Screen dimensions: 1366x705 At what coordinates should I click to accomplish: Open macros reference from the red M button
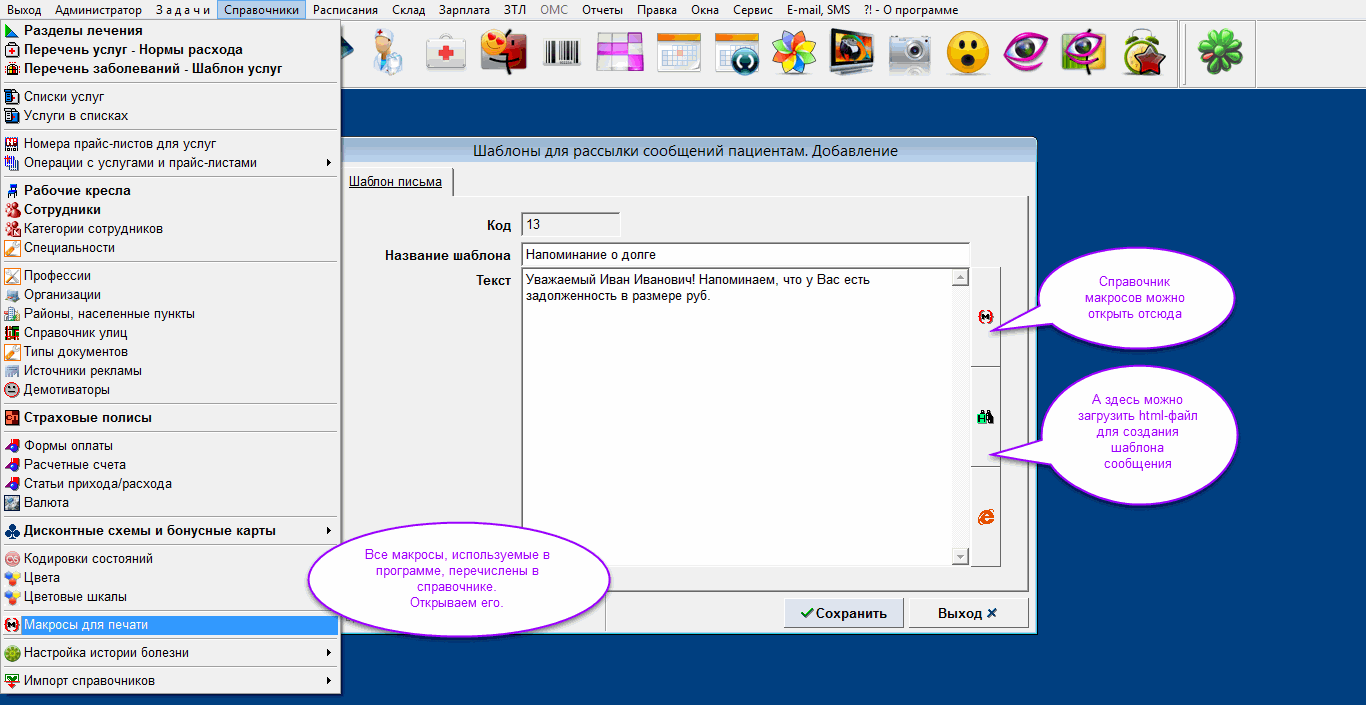(x=986, y=317)
